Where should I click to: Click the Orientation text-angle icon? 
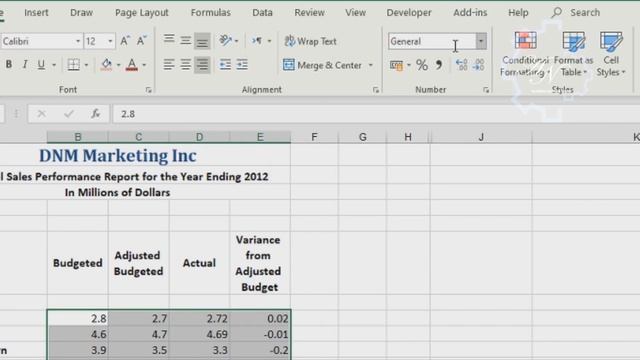[225, 40]
